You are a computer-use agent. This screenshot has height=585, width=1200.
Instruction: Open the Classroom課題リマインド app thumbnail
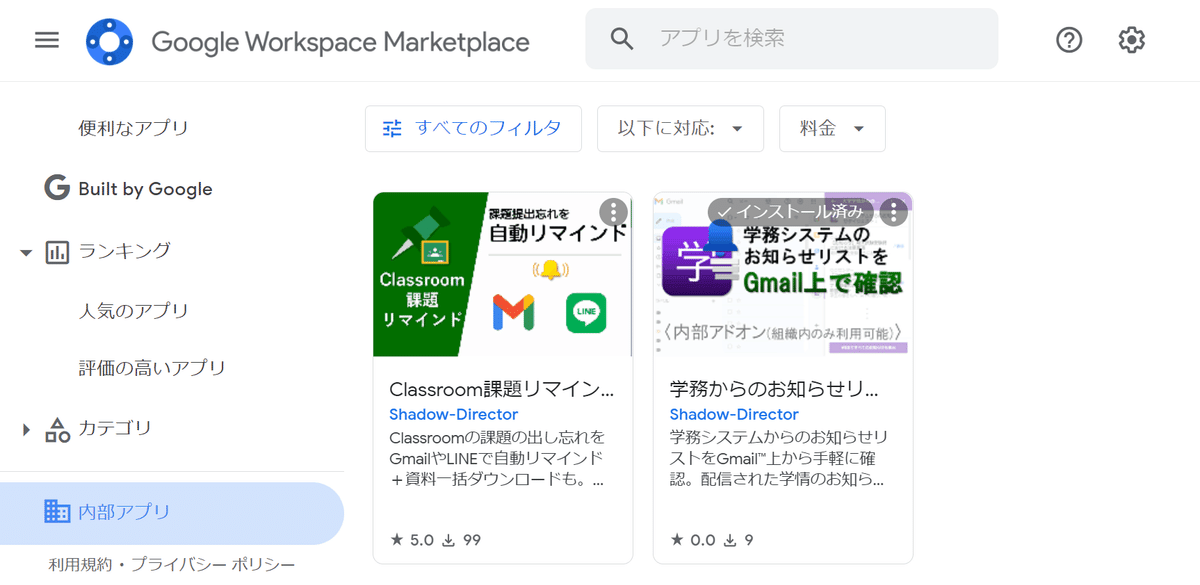point(502,275)
